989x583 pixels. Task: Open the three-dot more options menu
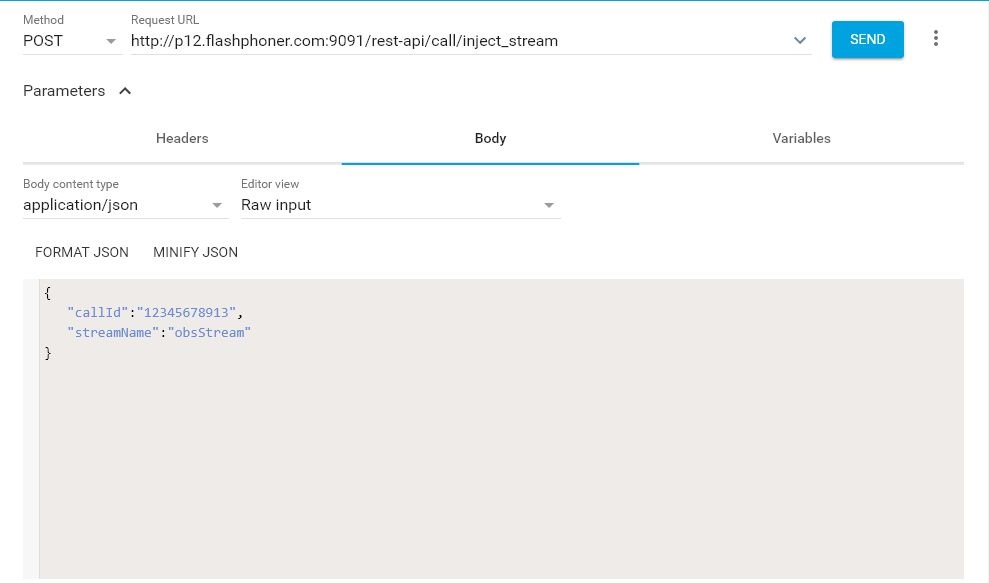[936, 39]
